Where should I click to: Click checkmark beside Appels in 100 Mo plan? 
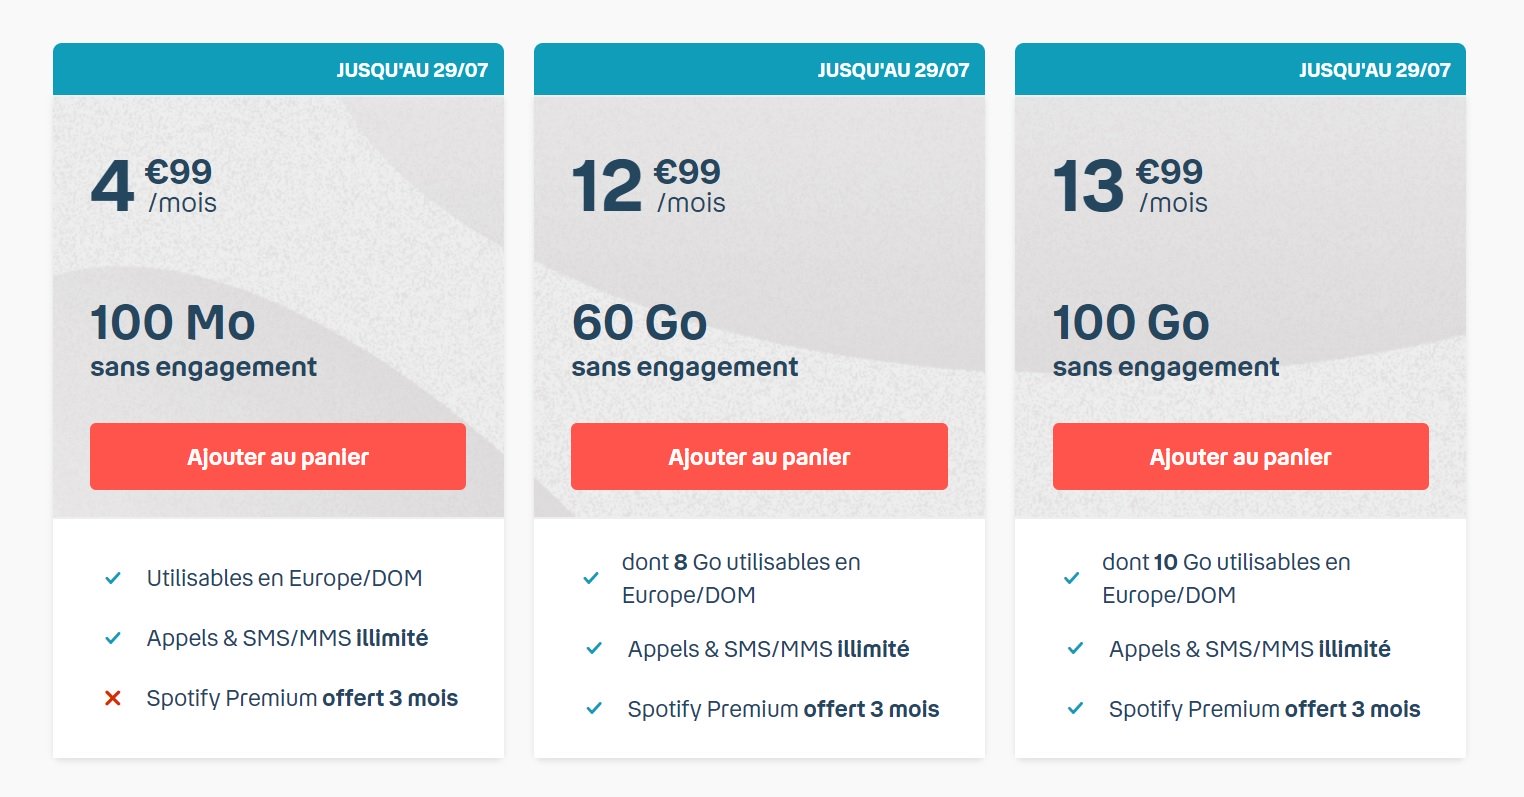(x=113, y=638)
